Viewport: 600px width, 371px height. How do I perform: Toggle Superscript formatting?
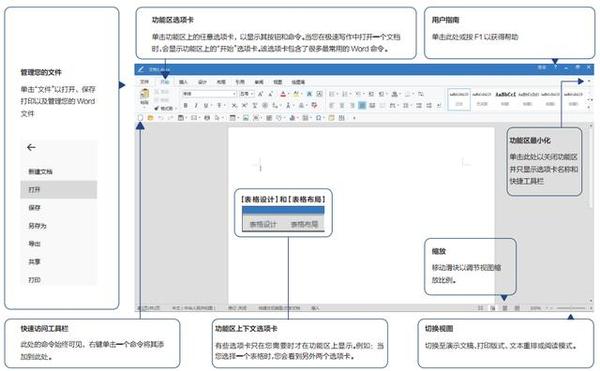(x=245, y=105)
